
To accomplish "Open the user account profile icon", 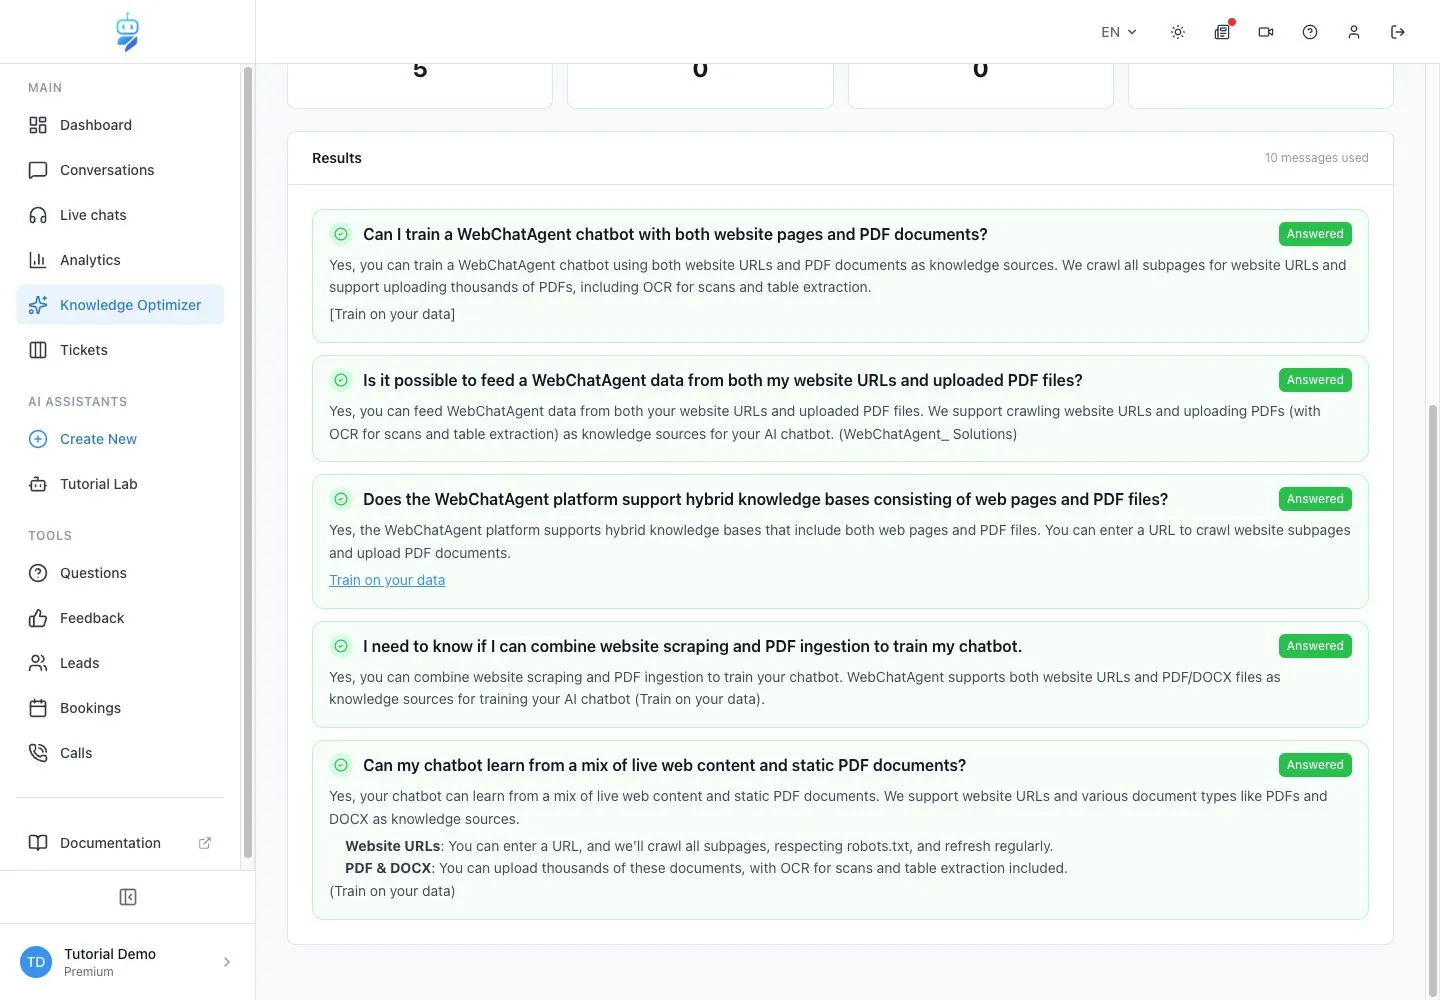I will pos(1354,32).
